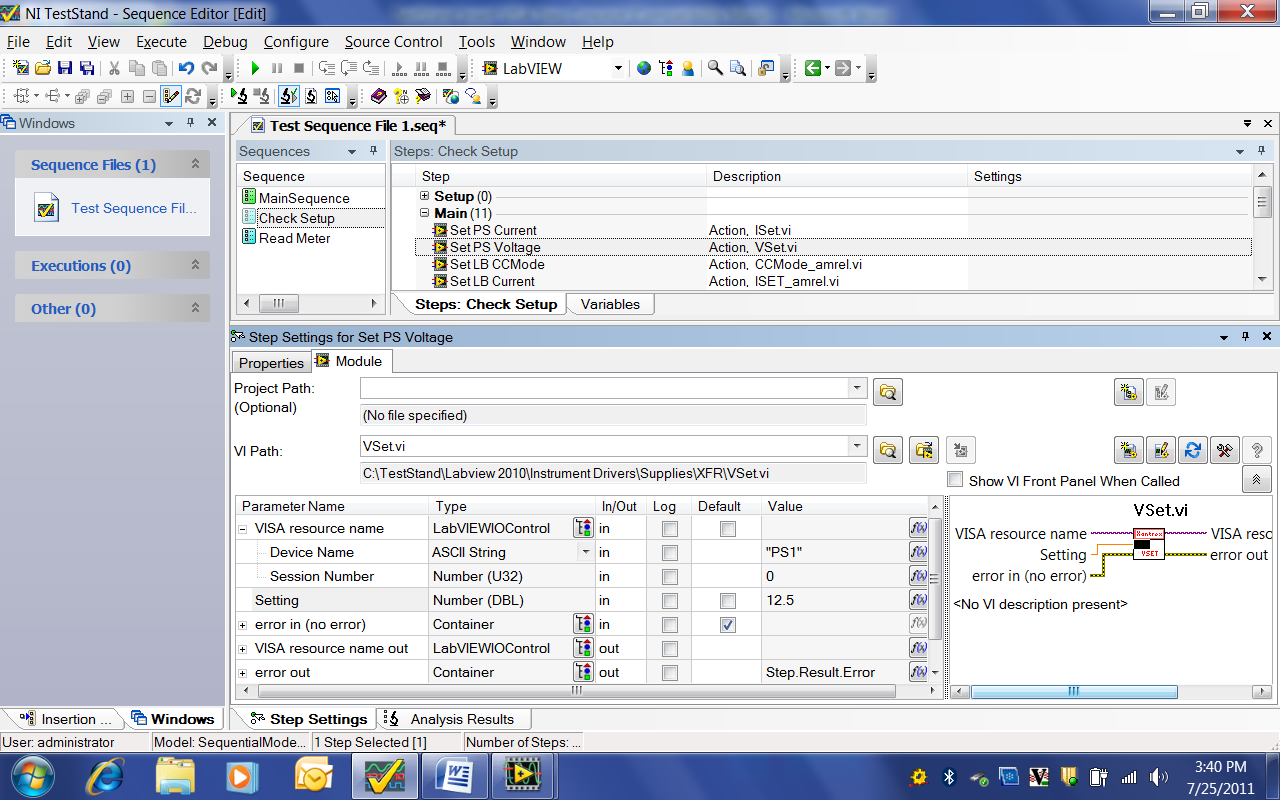1280x800 pixels.
Task: Toggle Log checkbox for VISA resource name out
Action: (670, 649)
